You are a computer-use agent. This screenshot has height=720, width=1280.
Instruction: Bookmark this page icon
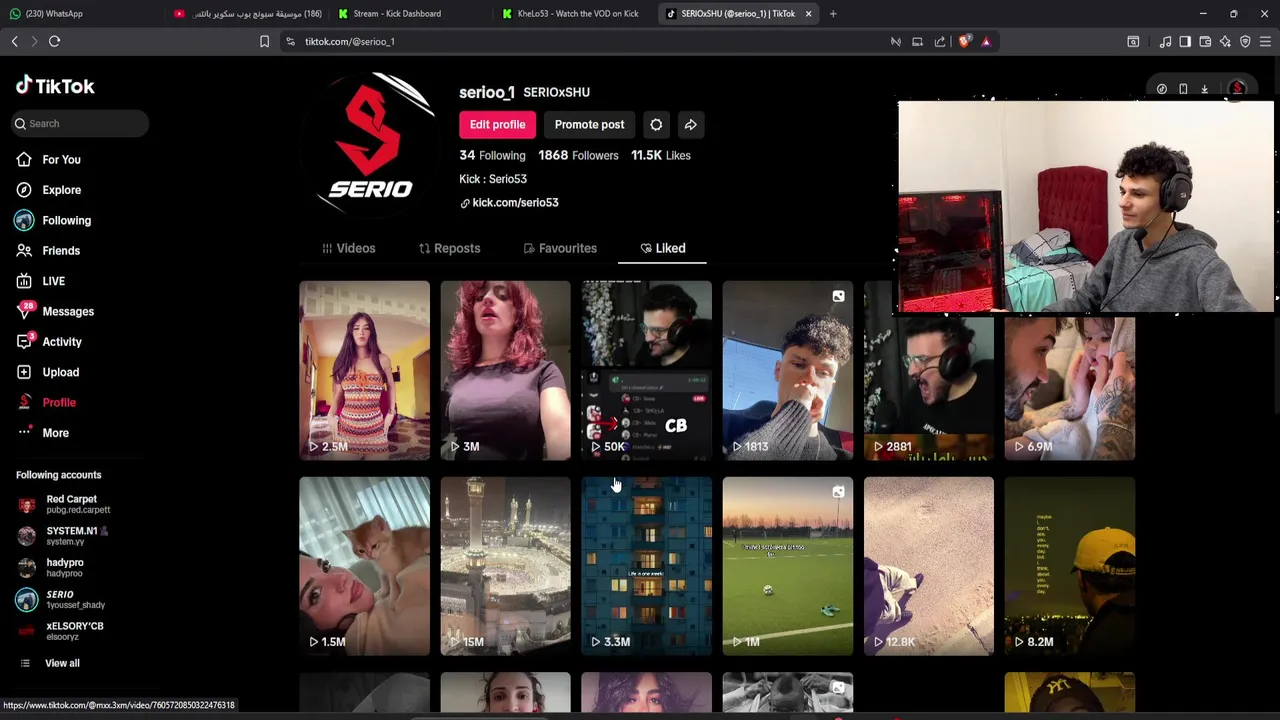point(264,41)
